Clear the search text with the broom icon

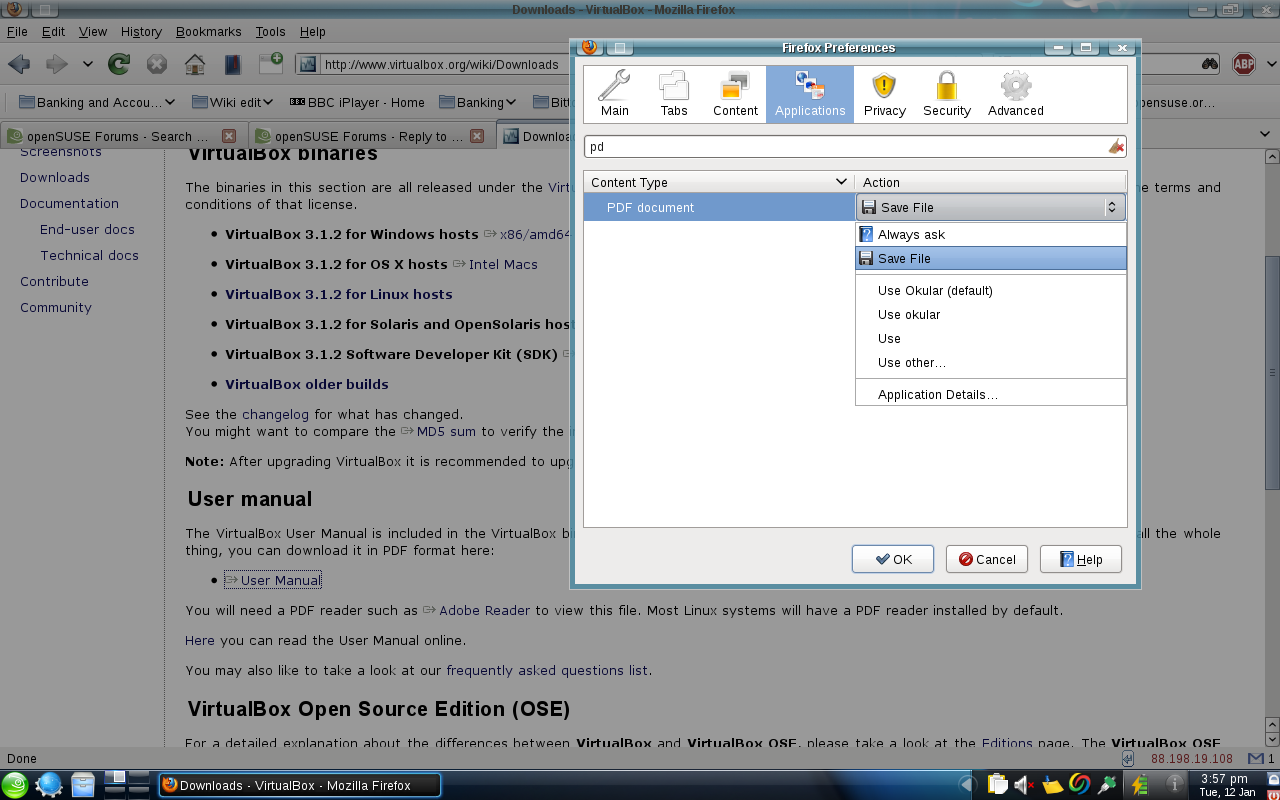coord(1116,147)
